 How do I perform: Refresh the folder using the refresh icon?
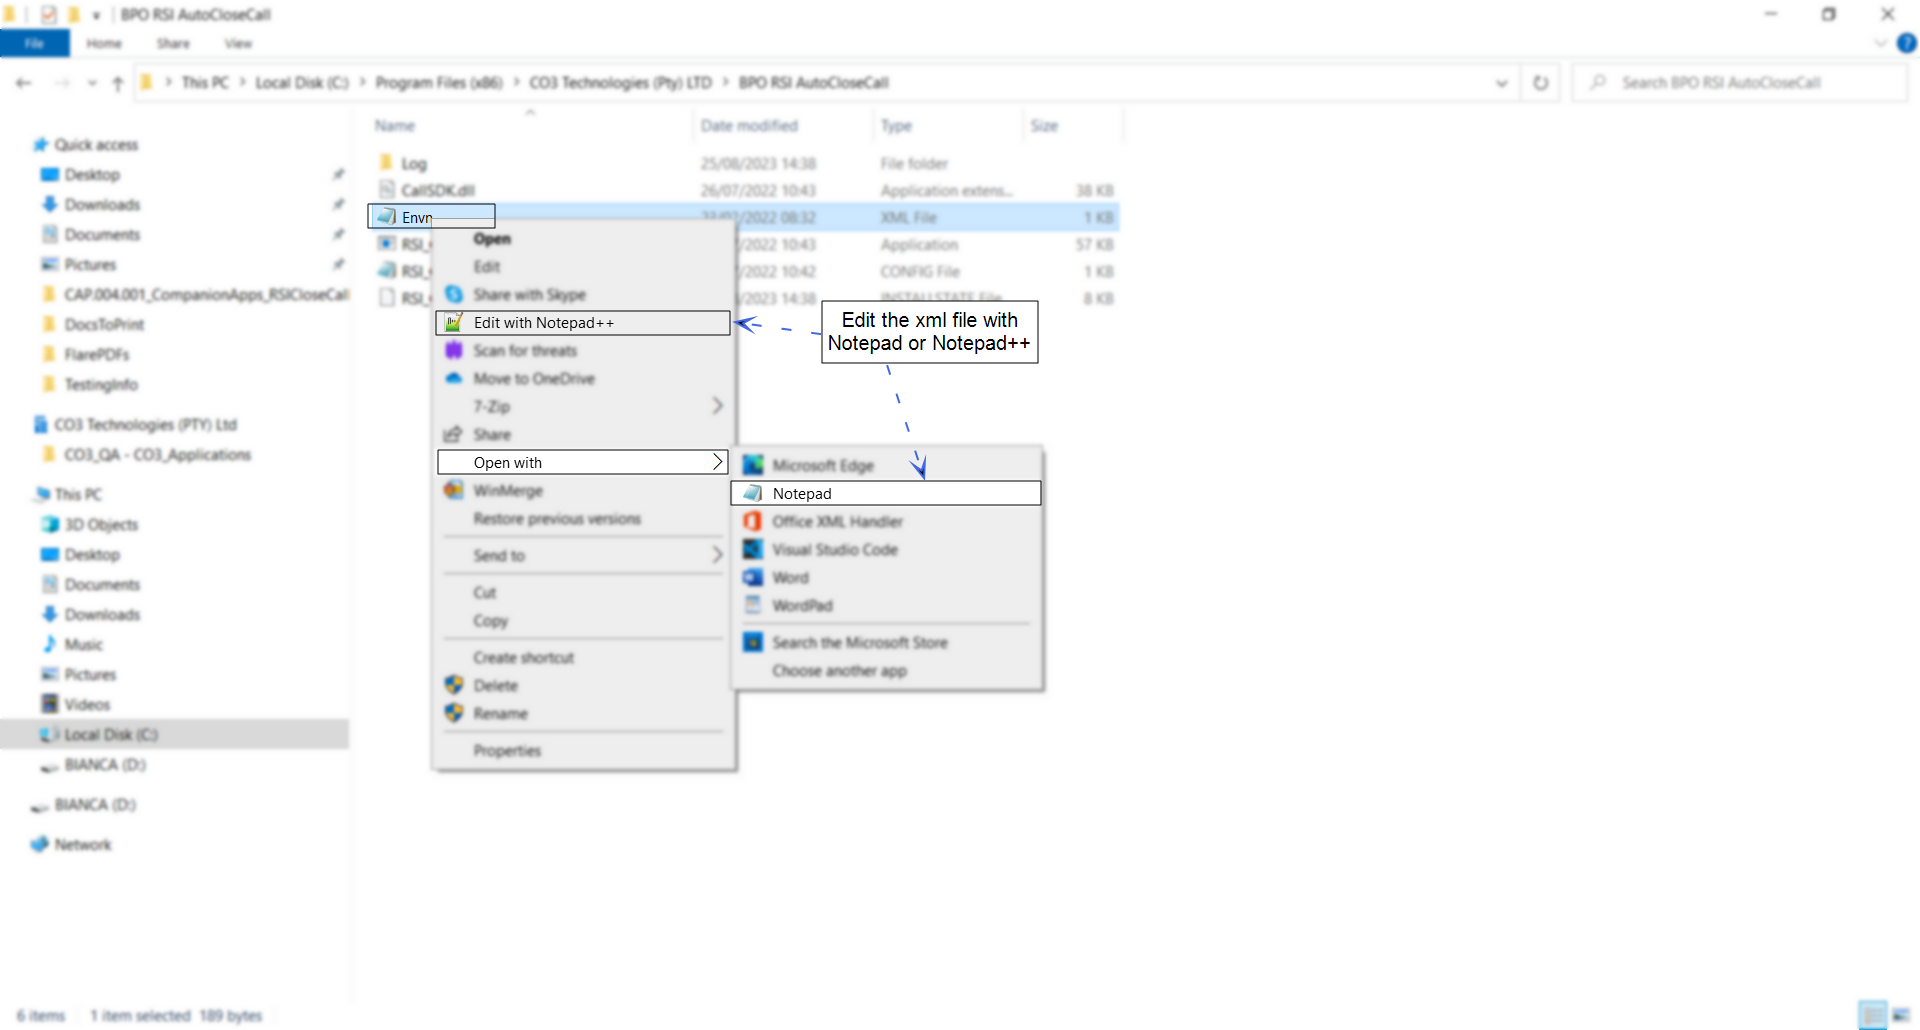(1540, 83)
